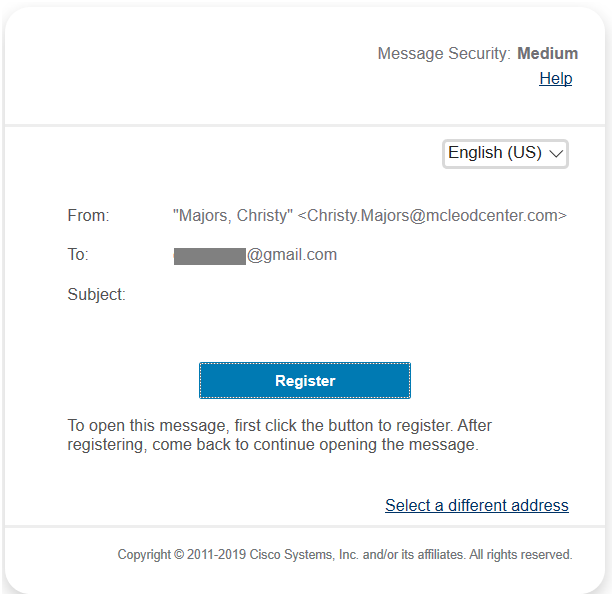
Task: Click the Message Security label
Action: pyautogui.click(x=444, y=53)
